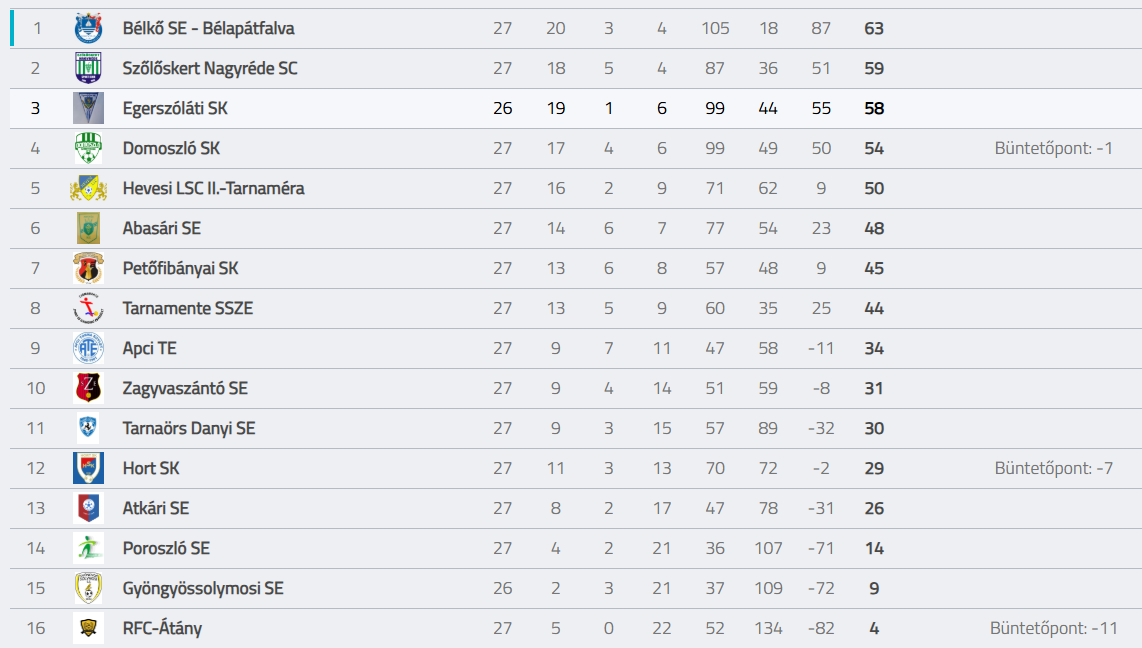Click Bélkő SE's 63 points value
The image size is (1142, 648).
click(x=874, y=28)
